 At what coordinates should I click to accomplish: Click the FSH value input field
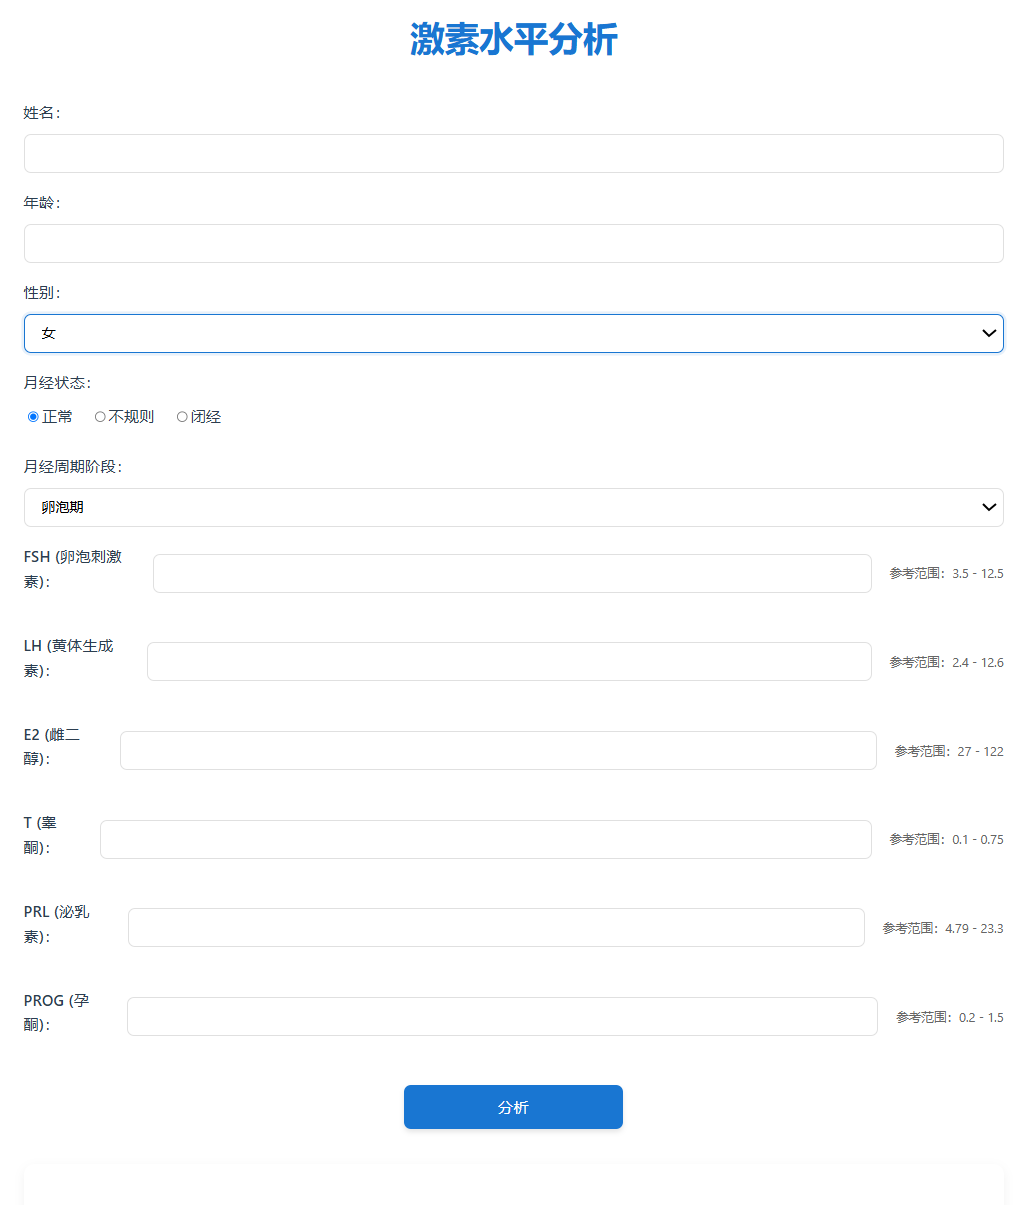pos(512,574)
